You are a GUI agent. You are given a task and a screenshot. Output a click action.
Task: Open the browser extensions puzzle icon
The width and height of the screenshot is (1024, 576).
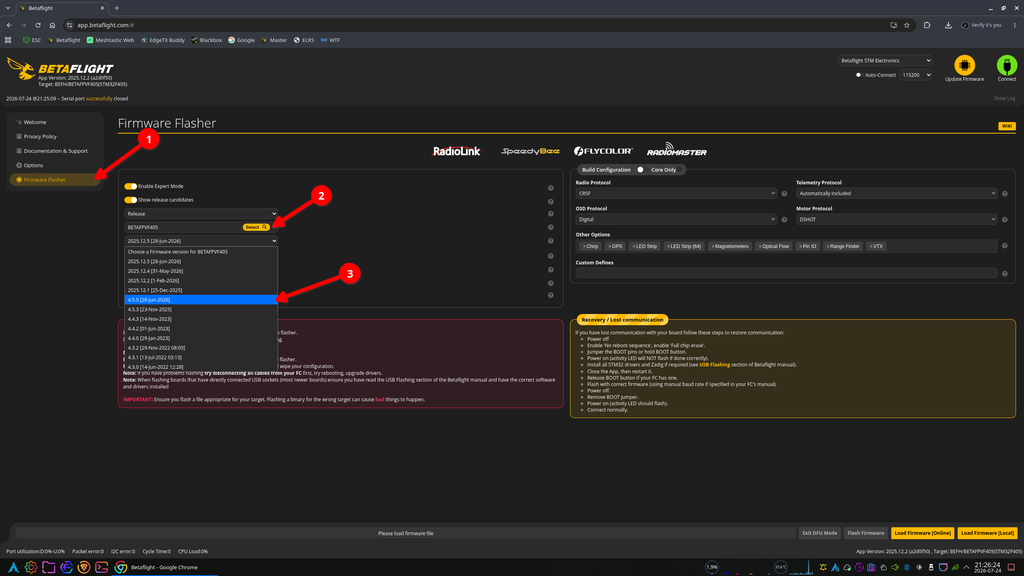[x=927, y=25]
